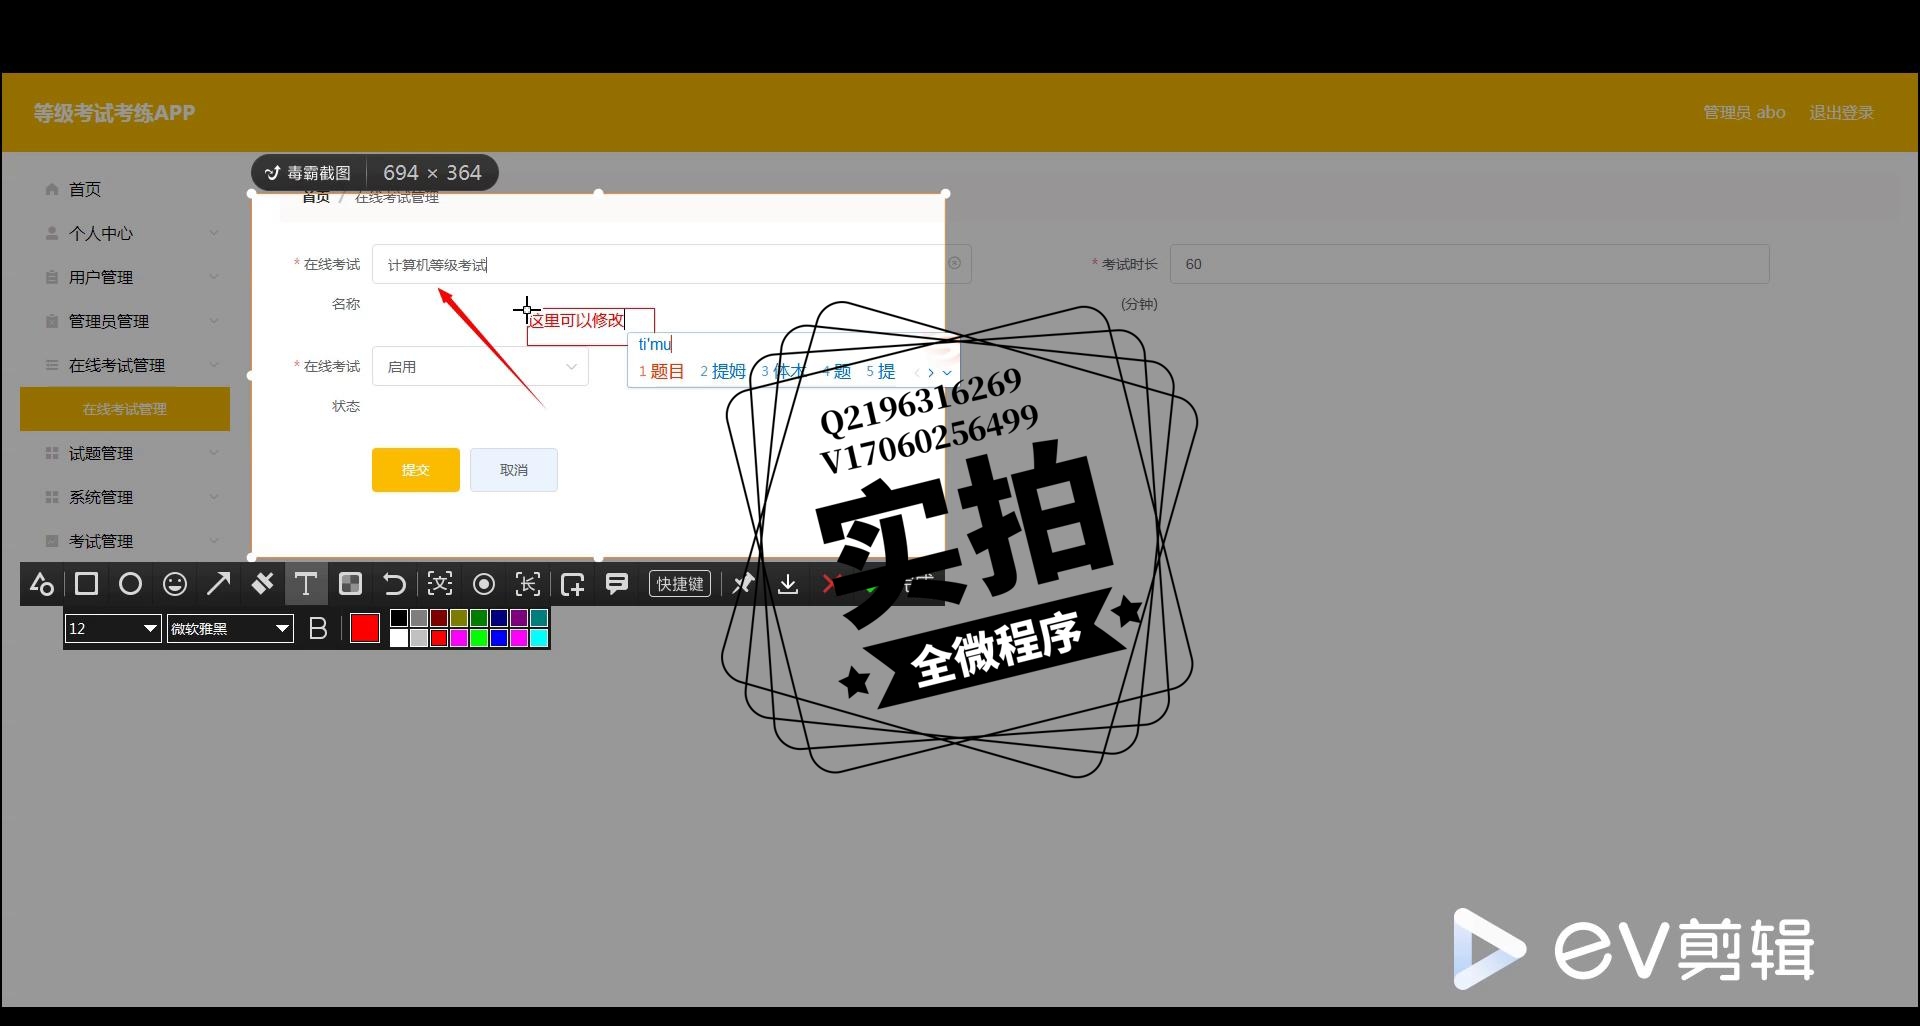The height and width of the screenshot is (1026, 1920).
Task: Click the 考试时长 field showing 60
Action: 1469,264
